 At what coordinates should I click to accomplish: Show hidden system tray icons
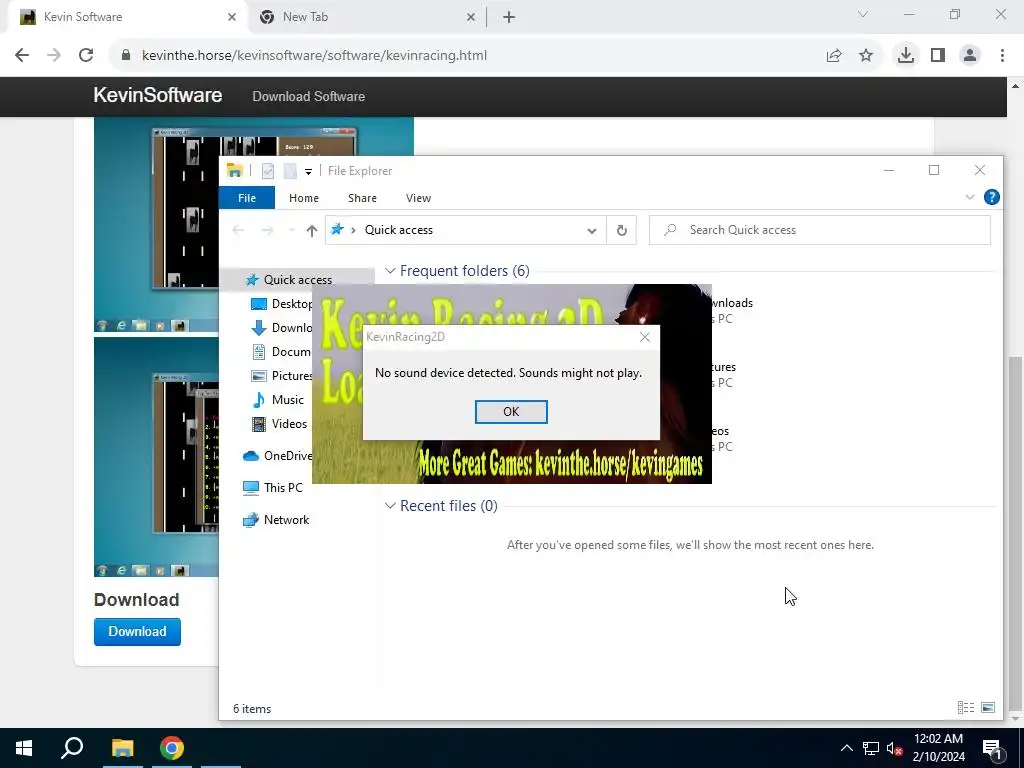pyautogui.click(x=846, y=748)
